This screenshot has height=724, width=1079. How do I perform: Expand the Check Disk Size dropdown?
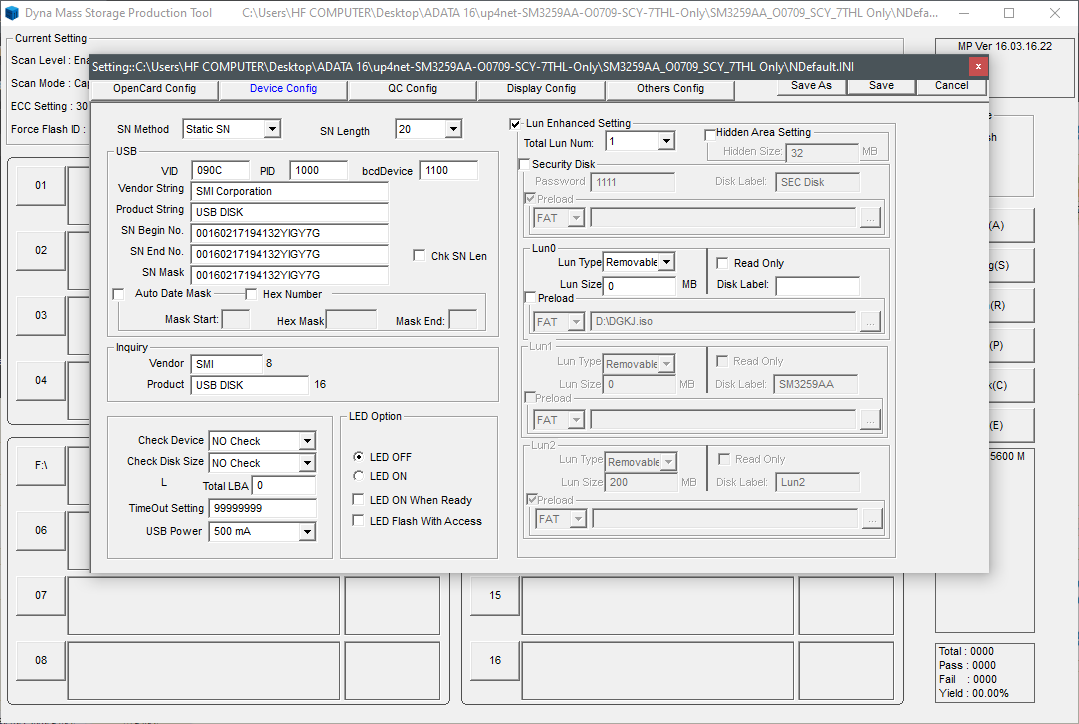[x=308, y=462]
